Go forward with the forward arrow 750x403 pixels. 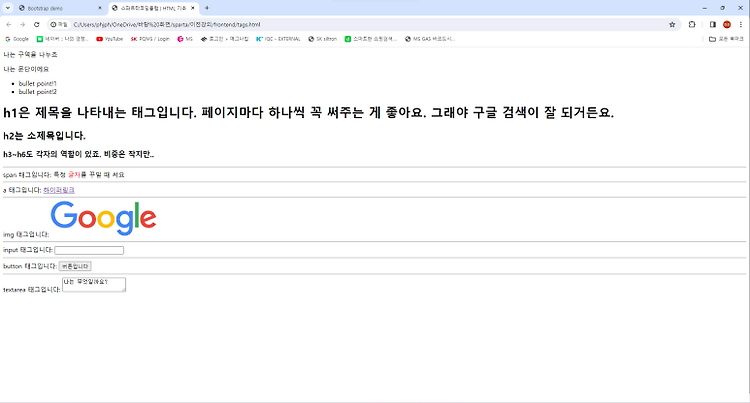tap(22, 24)
